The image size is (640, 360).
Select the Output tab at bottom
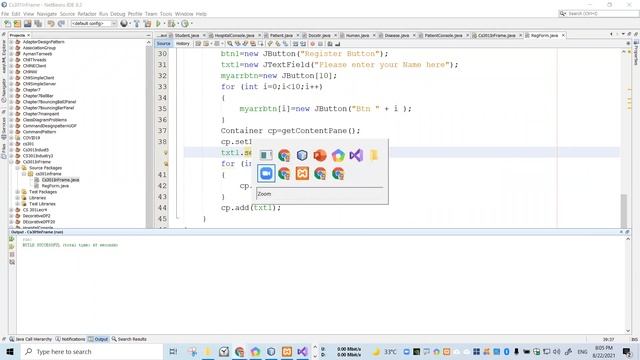click(98, 339)
